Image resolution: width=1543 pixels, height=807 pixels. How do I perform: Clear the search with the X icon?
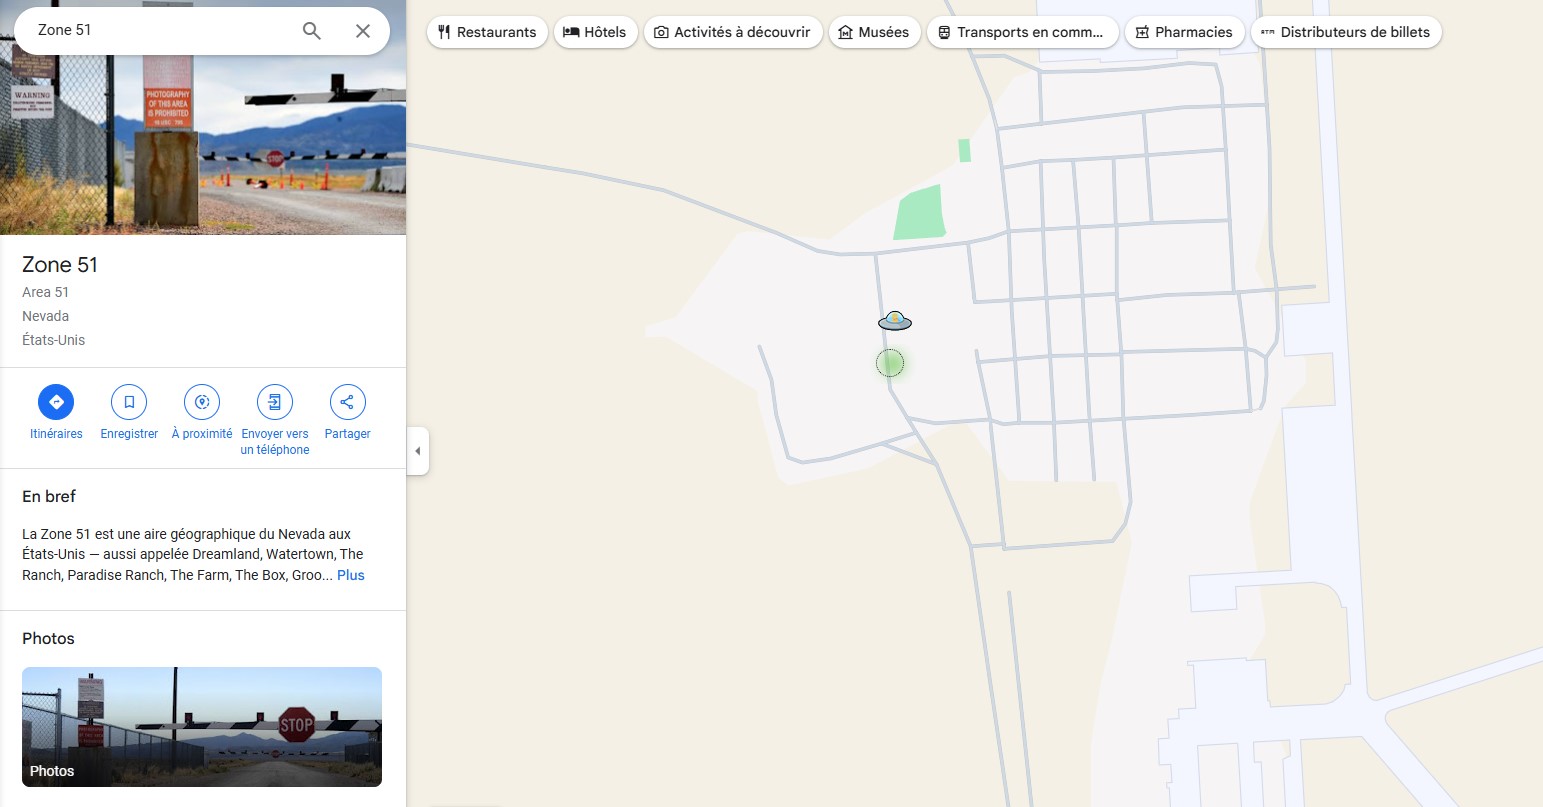click(x=363, y=31)
